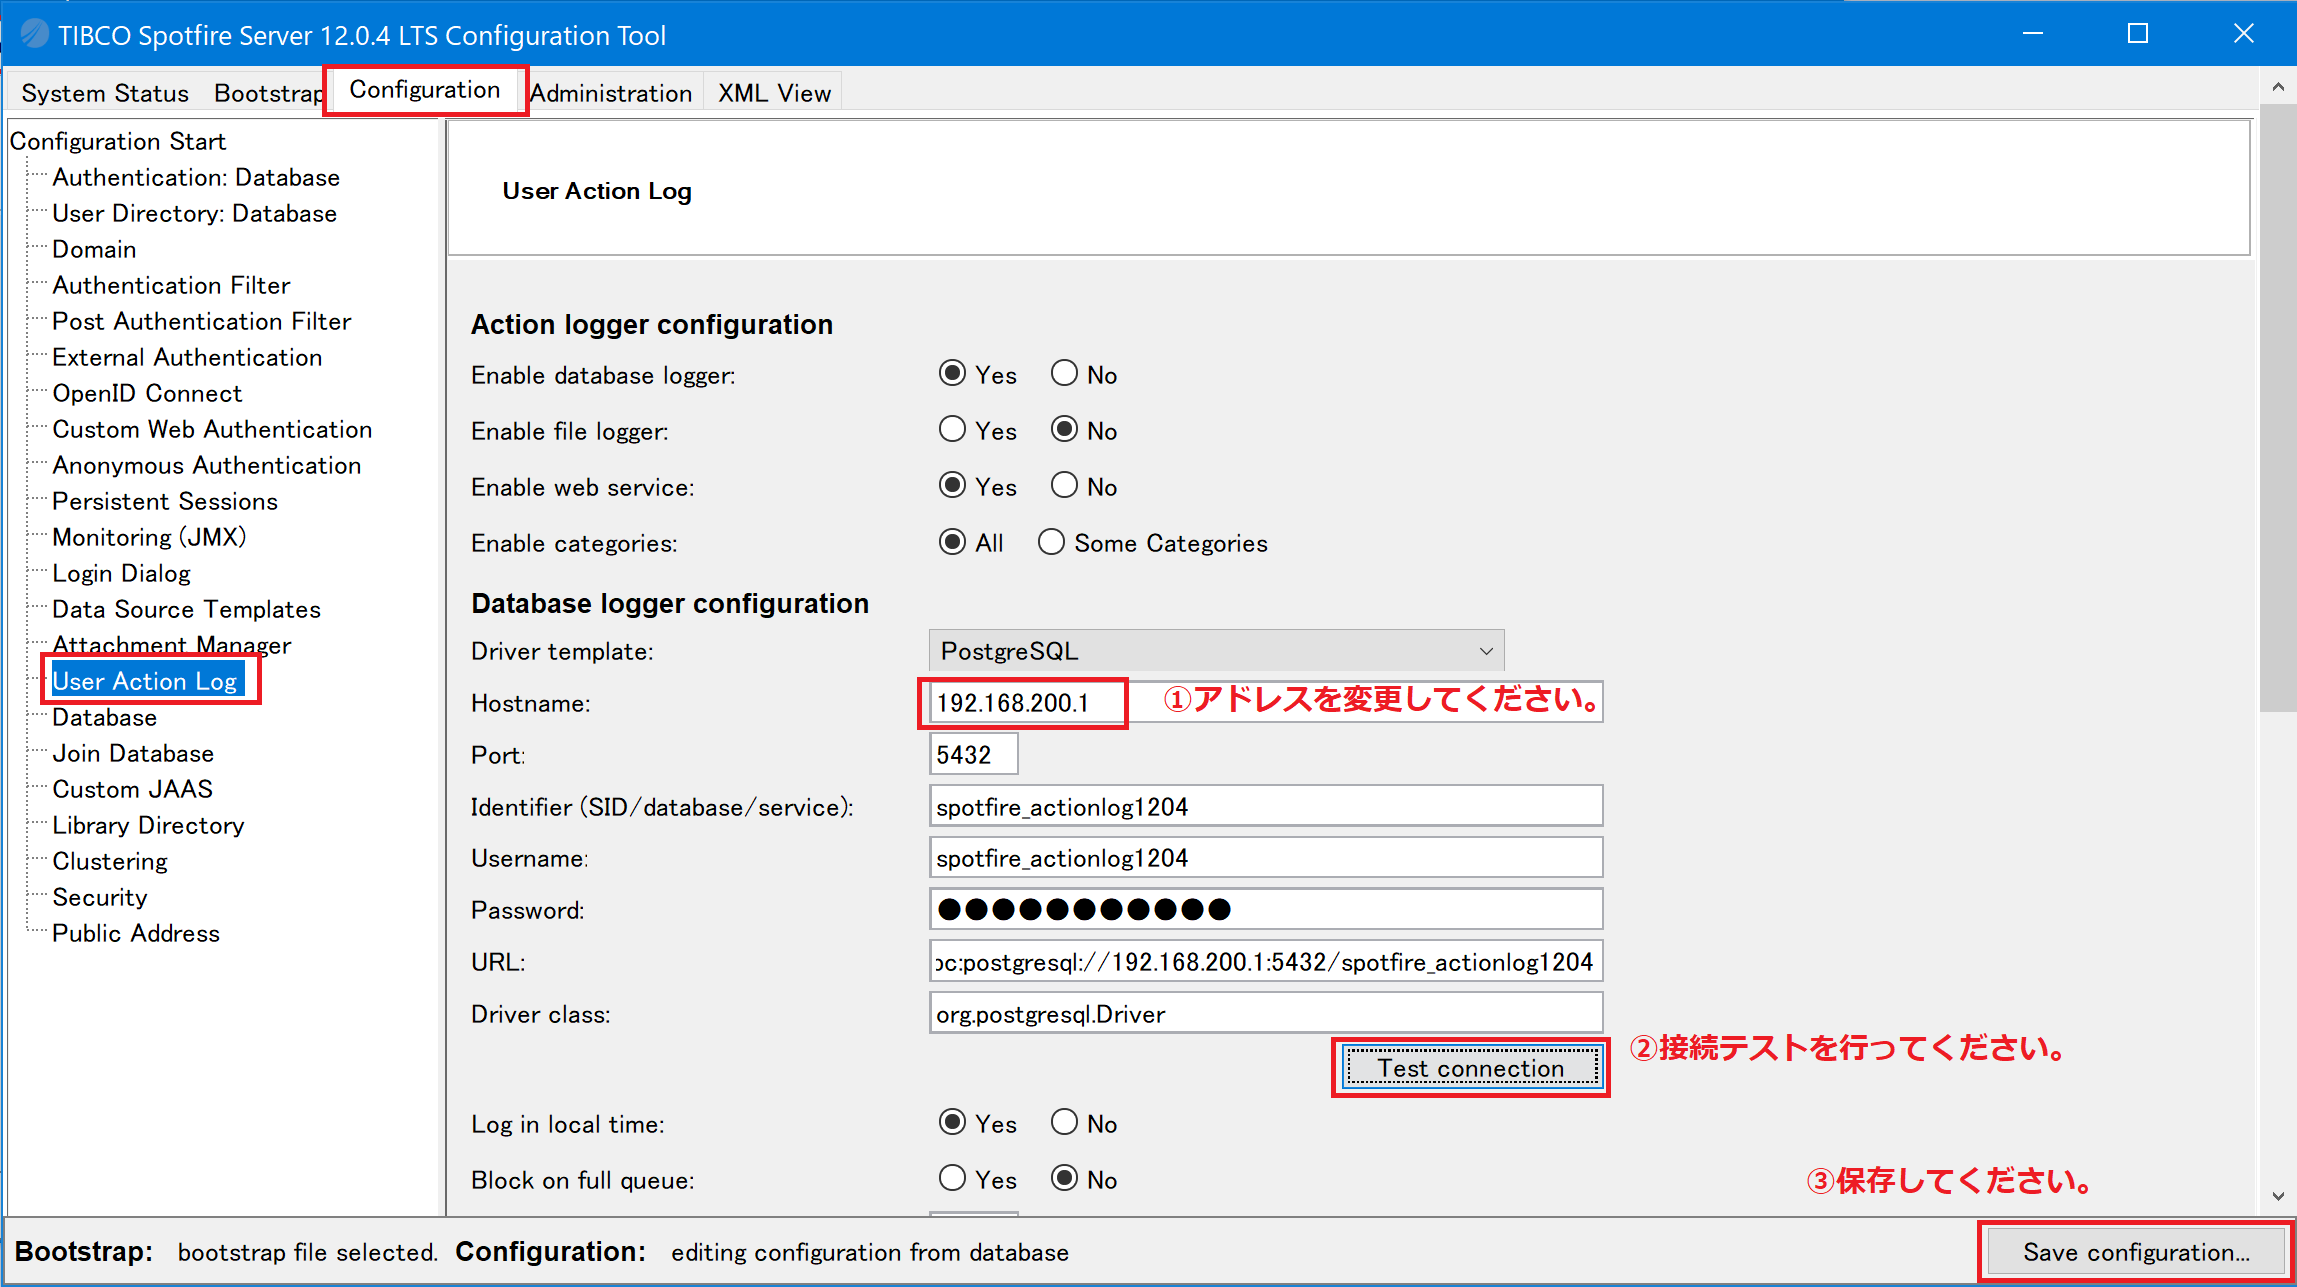The height and width of the screenshot is (1287, 2297).
Task: Set Enable database logger to No
Action: click(1065, 374)
